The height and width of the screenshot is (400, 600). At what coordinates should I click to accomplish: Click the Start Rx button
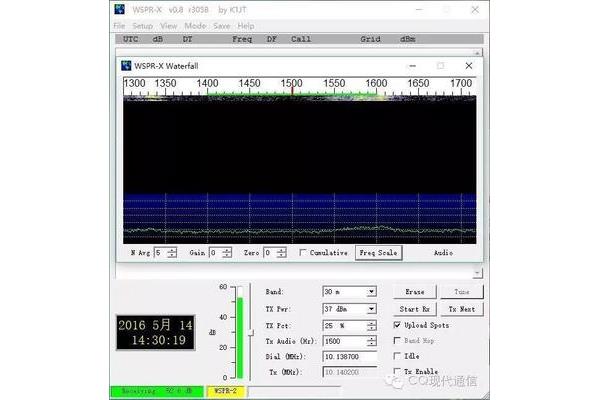[x=414, y=309]
